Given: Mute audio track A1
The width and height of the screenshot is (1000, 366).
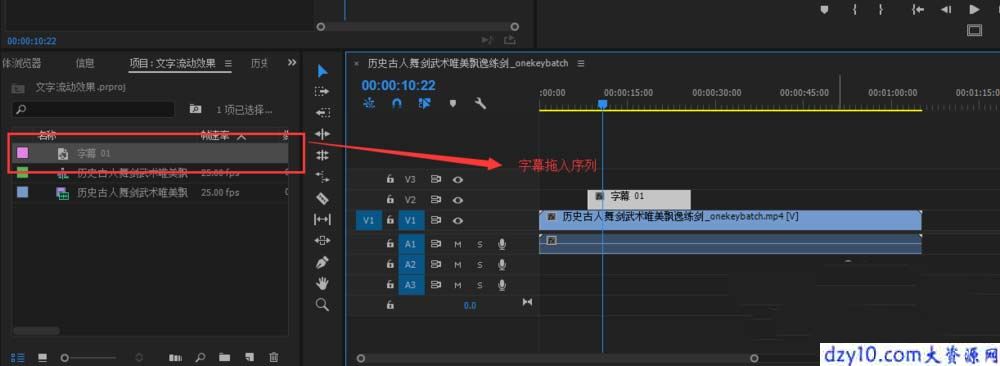Looking at the screenshot, I should 458,244.
